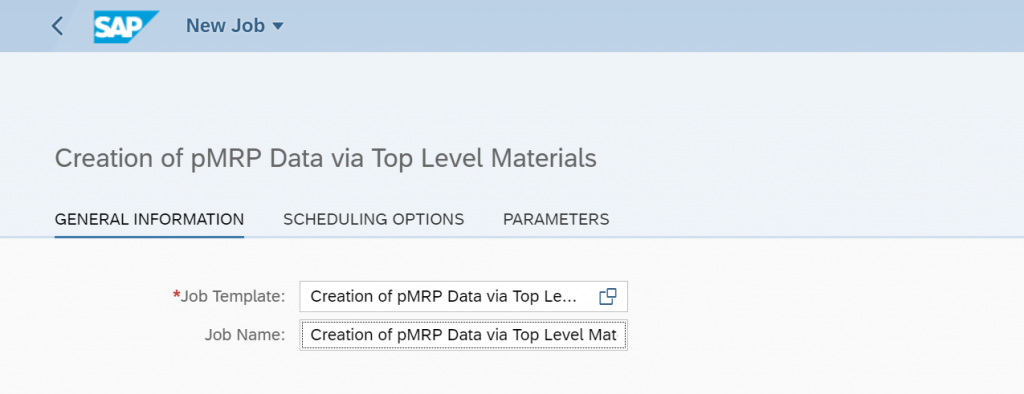The width and height of the screenshot is (1024, 394).
Task: Click the word 'Creation' in Job Name value
Action: click(338, 335)
